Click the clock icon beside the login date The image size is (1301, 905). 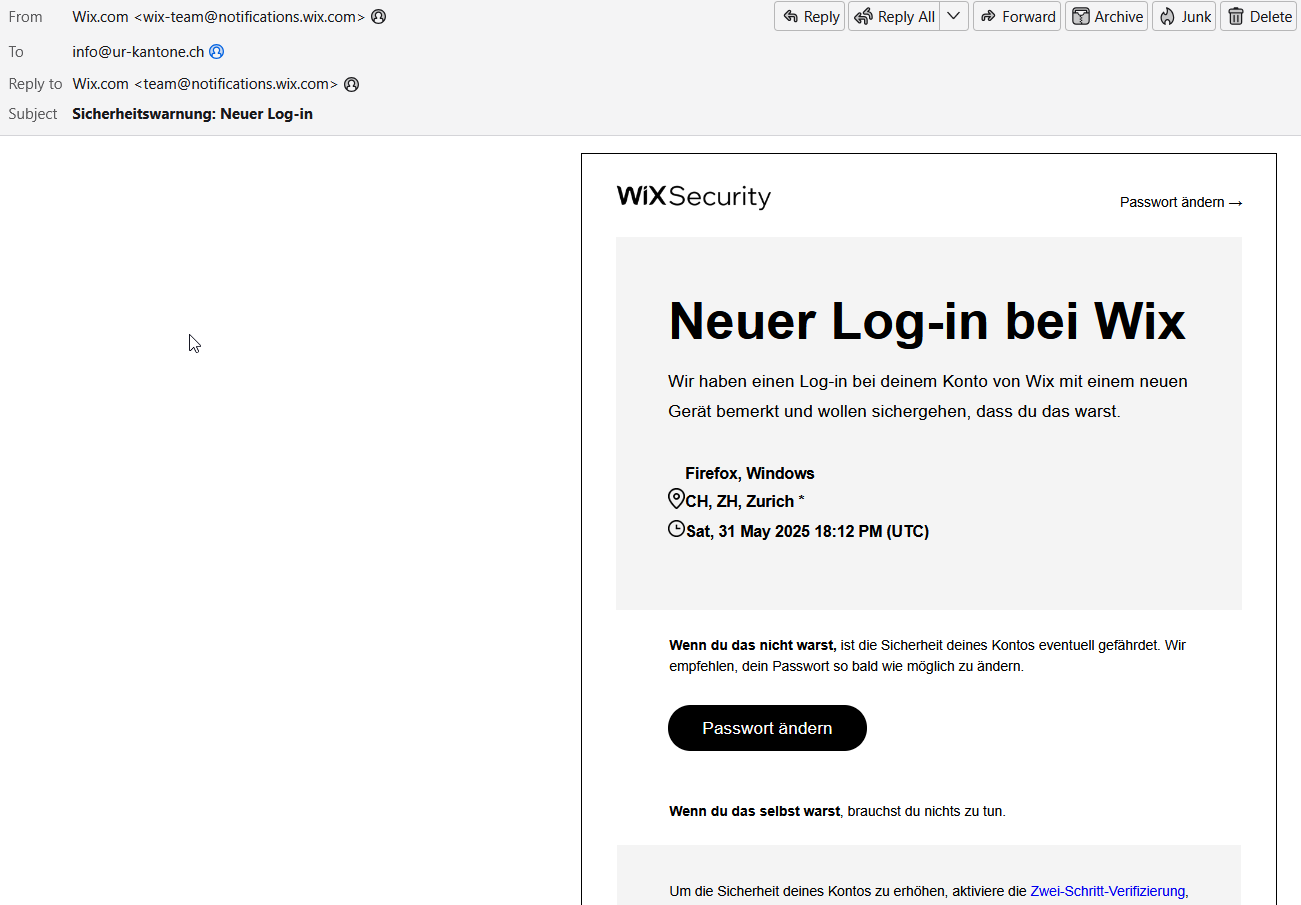tap(676, 529)
